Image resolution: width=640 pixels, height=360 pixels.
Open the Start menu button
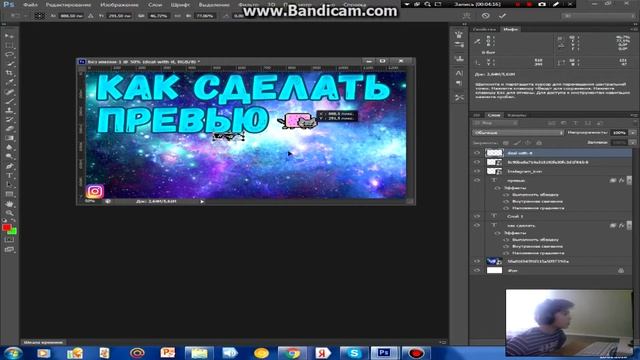coord(13,353)
